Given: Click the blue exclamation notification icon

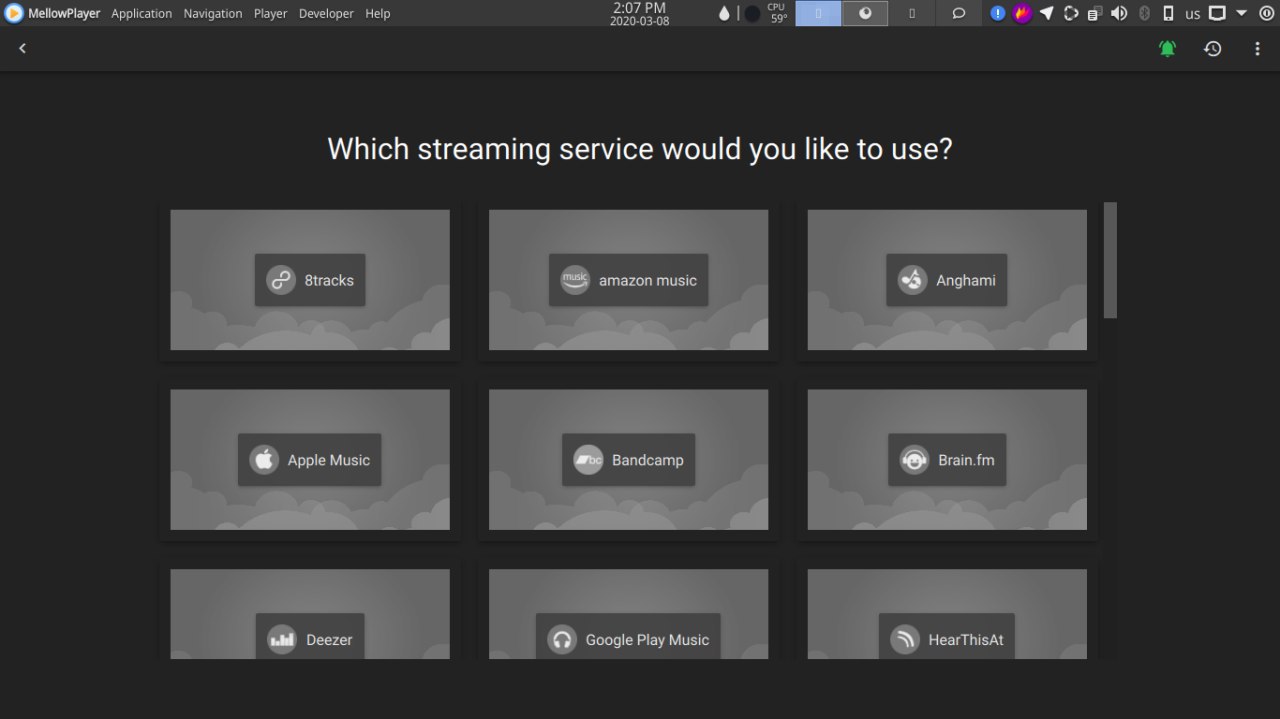Looking at the screenshot, I should tap(998, 13).
